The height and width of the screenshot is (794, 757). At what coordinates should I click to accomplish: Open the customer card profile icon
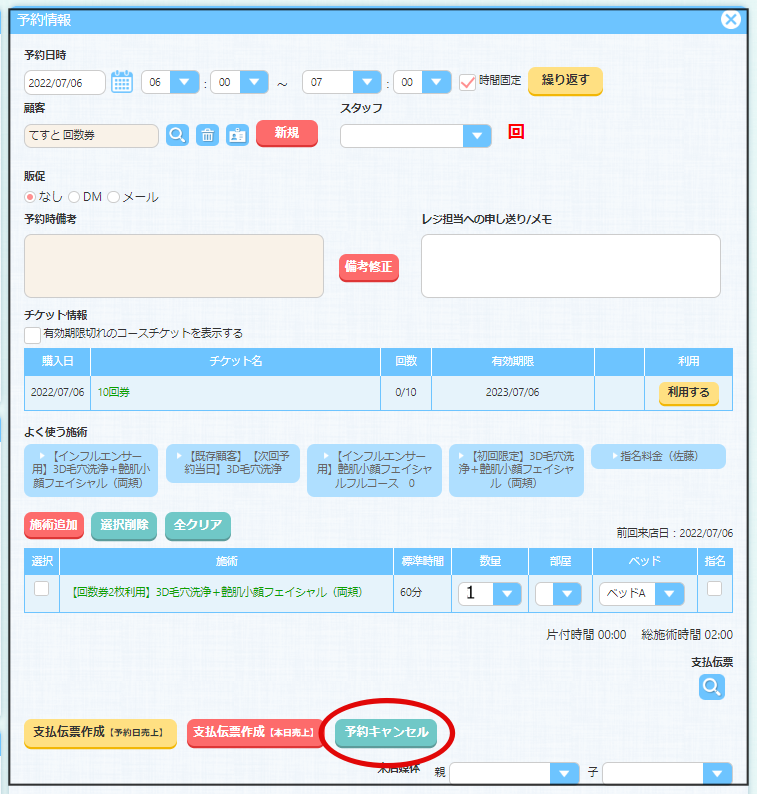237,136
